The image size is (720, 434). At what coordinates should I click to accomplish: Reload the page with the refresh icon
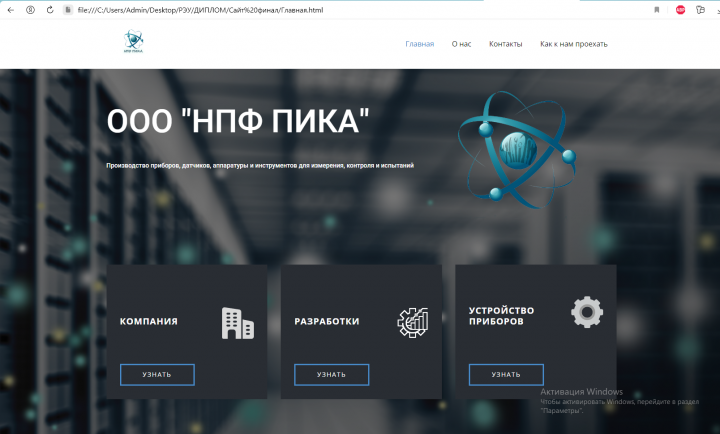point(50,10)
